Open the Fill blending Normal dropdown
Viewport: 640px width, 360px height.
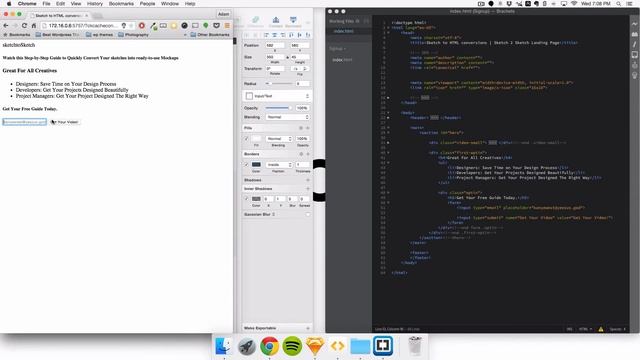pyautogui.click(x=279, y=139)
